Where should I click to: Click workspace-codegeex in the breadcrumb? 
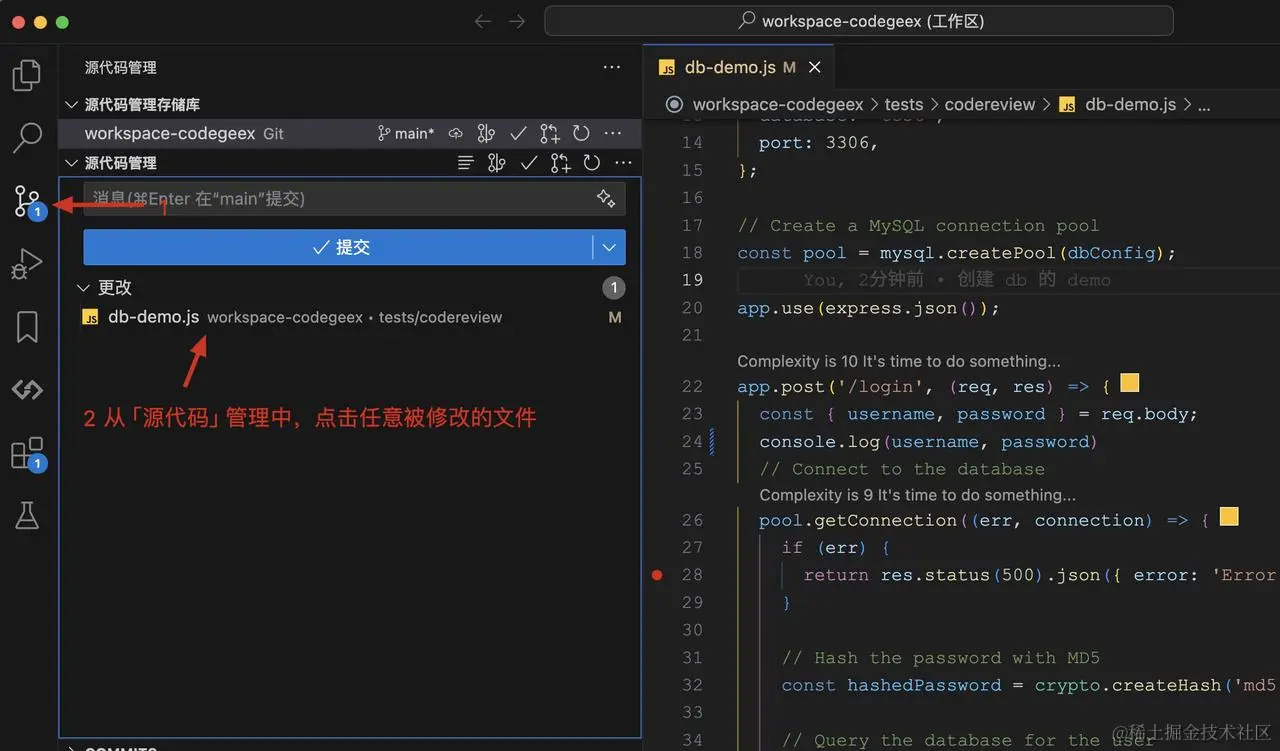point(778,104)
